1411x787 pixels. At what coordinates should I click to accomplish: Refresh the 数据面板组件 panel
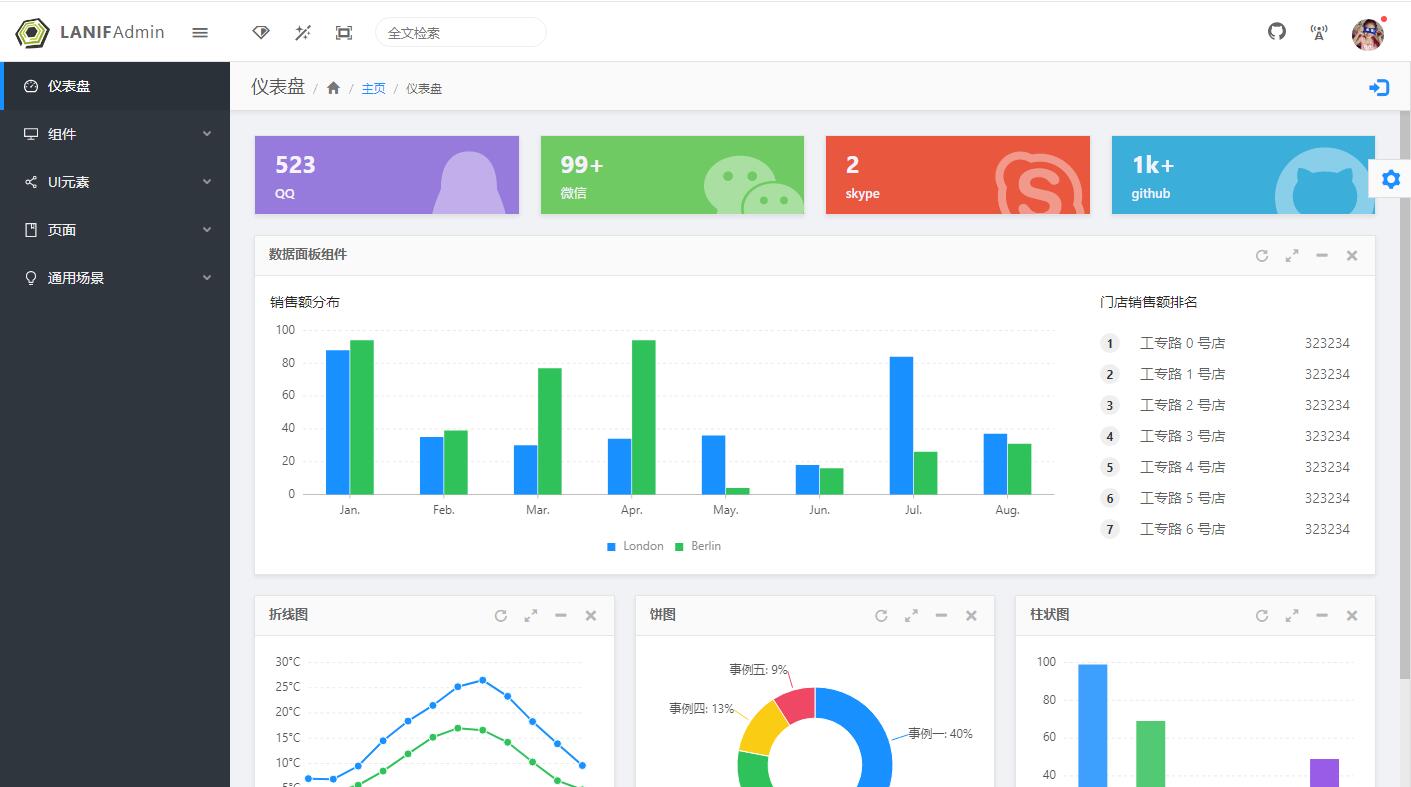coord(1262,256)
